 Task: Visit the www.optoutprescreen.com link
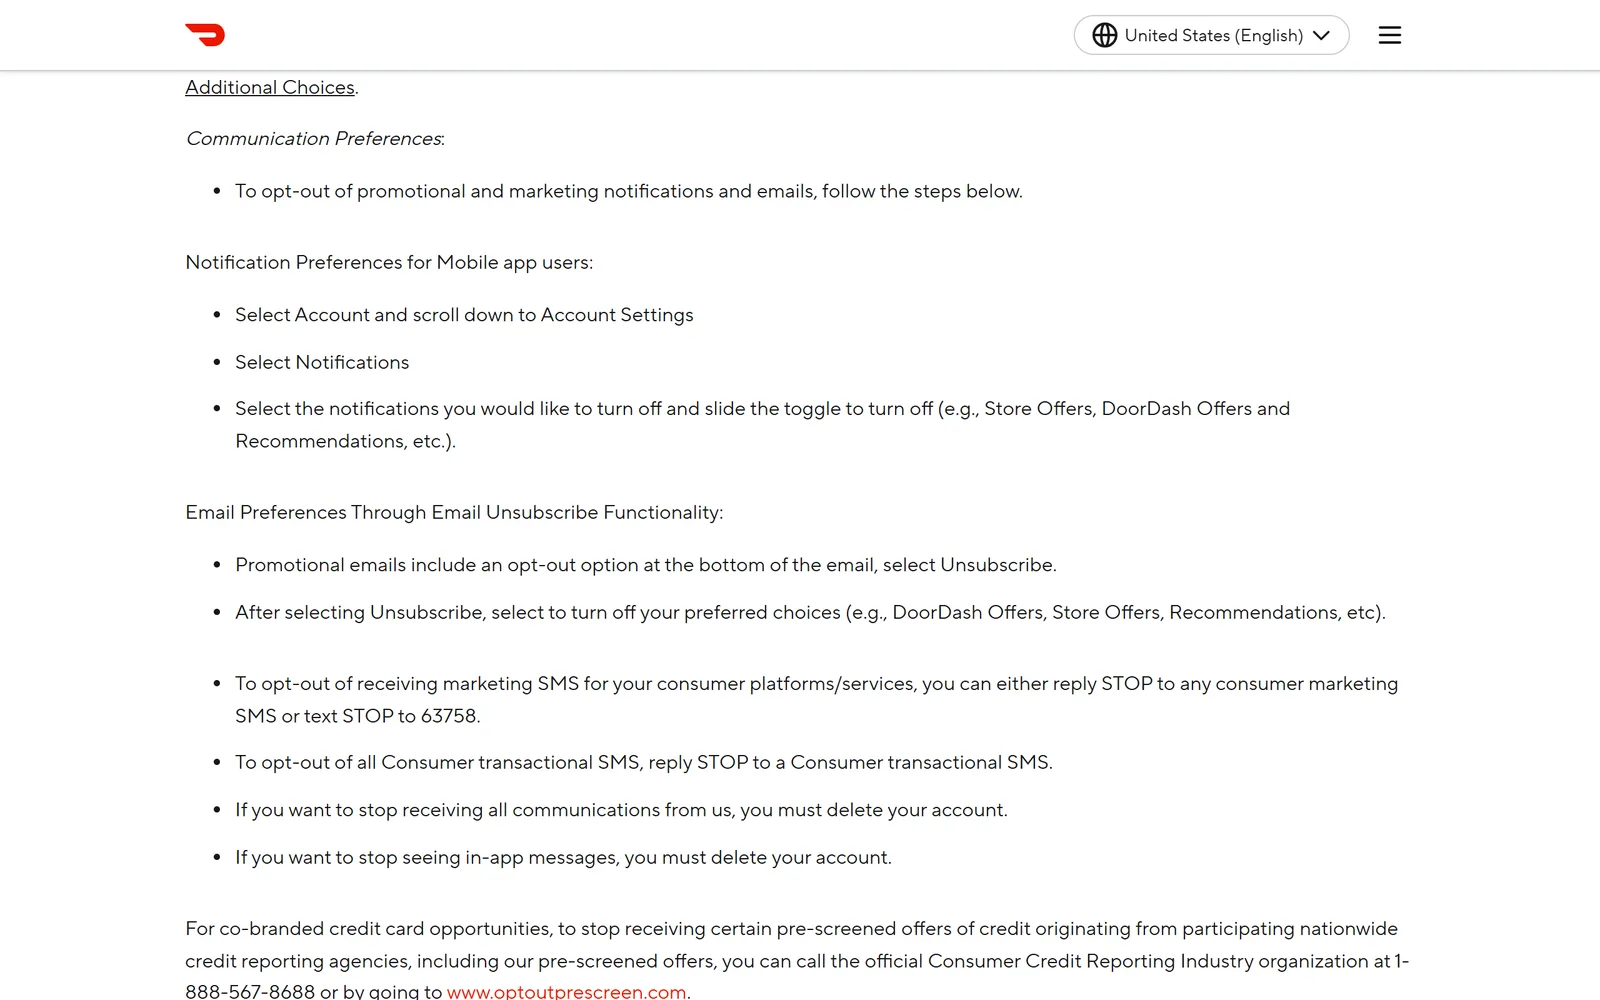coord(566,991)
